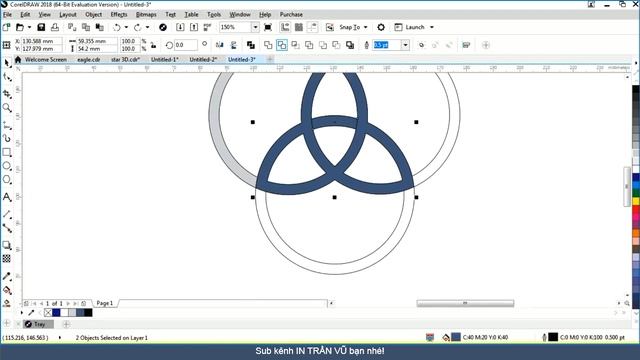Expand the Open button dropdown arrow

pyautogui.click(x=29, y=27)
